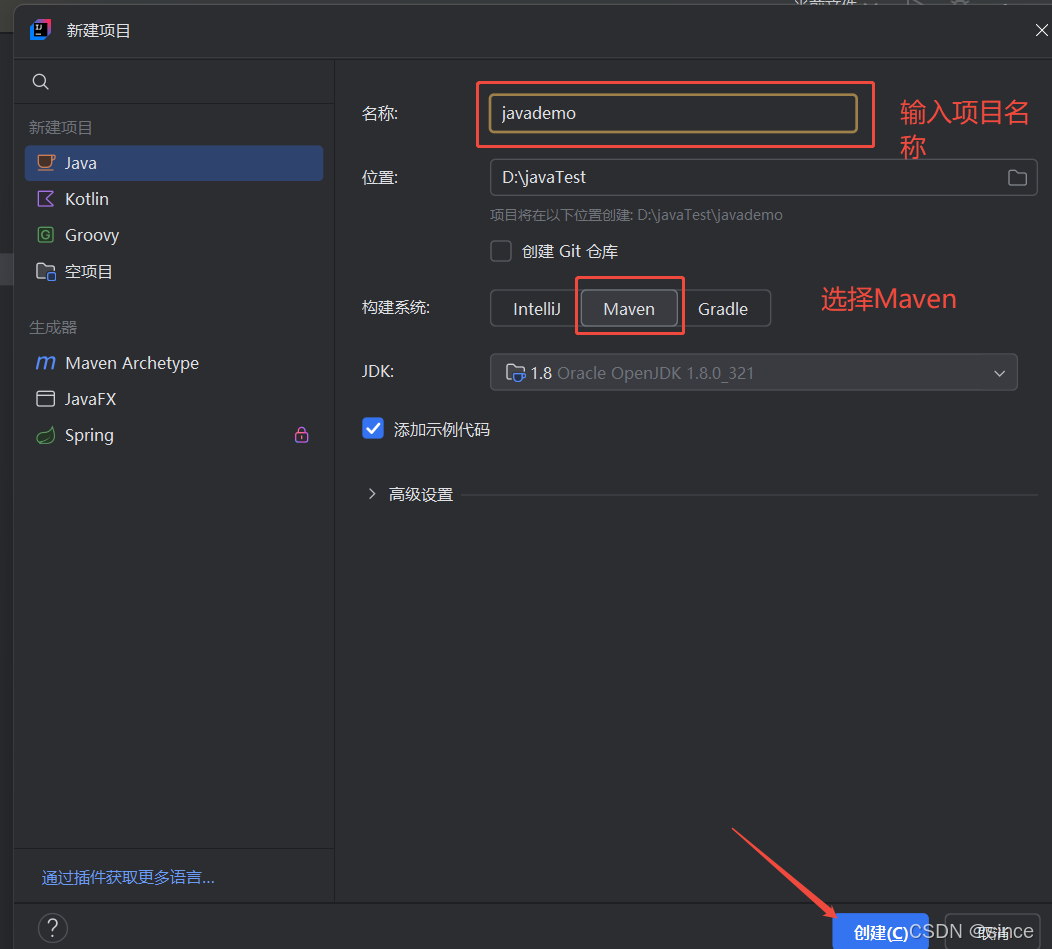This screenshot has width=1052, height=949.
Task: Uncheck the 添加示例代码 checkbox
Action: pyautogui.click(x=373, y=428)
